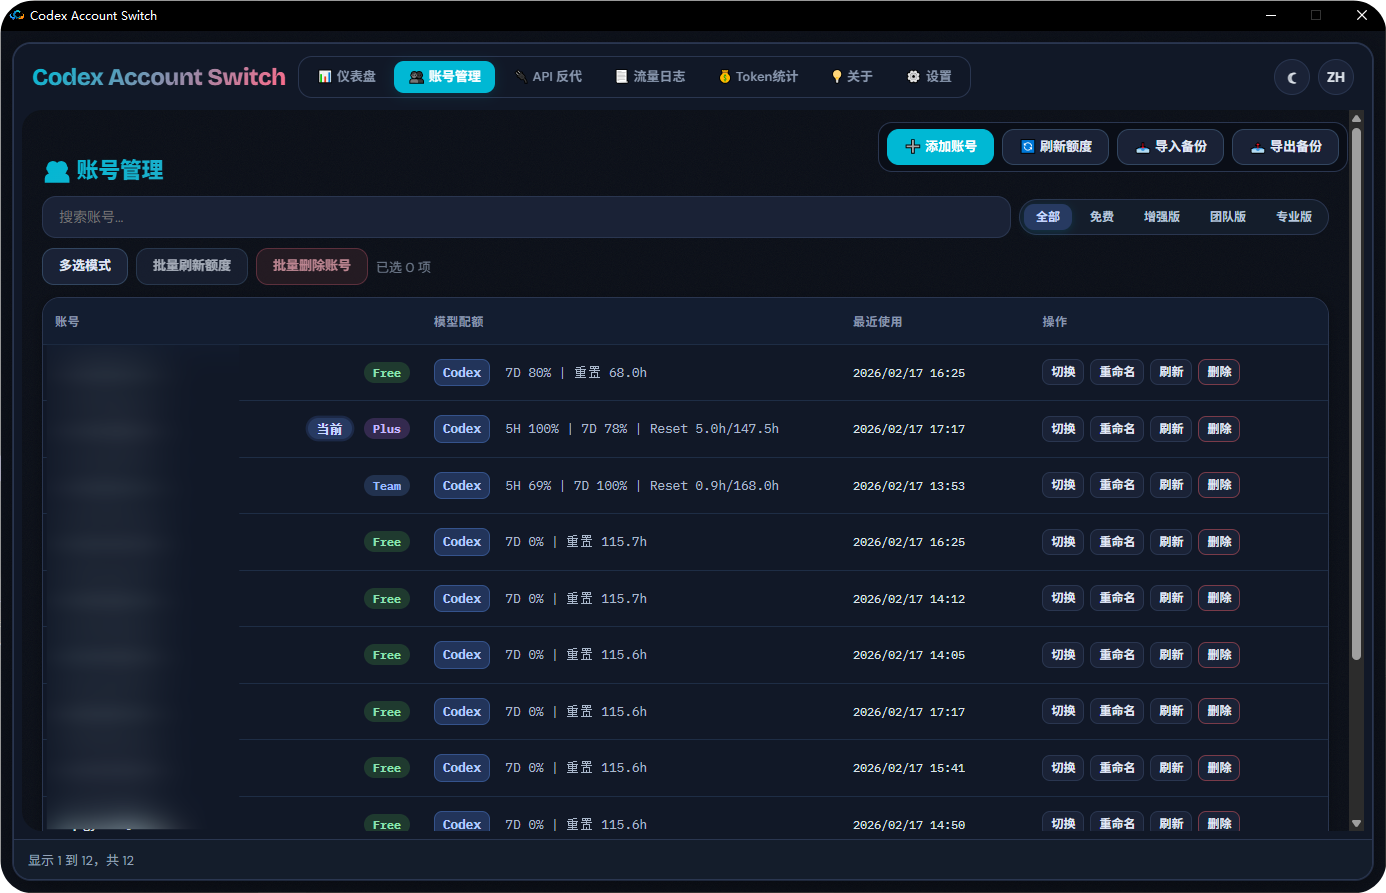The height and width of the screenshot is (893, 1386).
Task: Click 重命名 for the Team account
Action: point(1117,485)
